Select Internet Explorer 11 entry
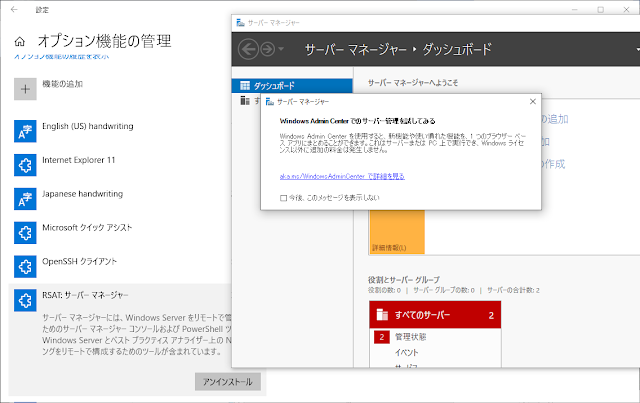 point(79,160)
